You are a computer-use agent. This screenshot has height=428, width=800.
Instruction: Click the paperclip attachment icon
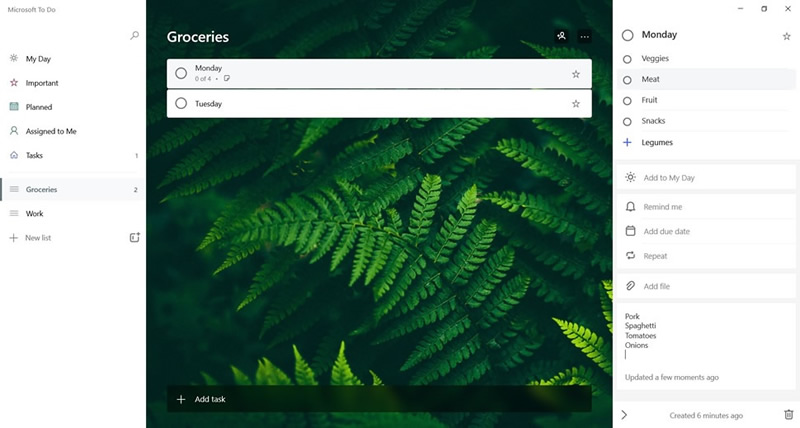click(x=631, y=286)
